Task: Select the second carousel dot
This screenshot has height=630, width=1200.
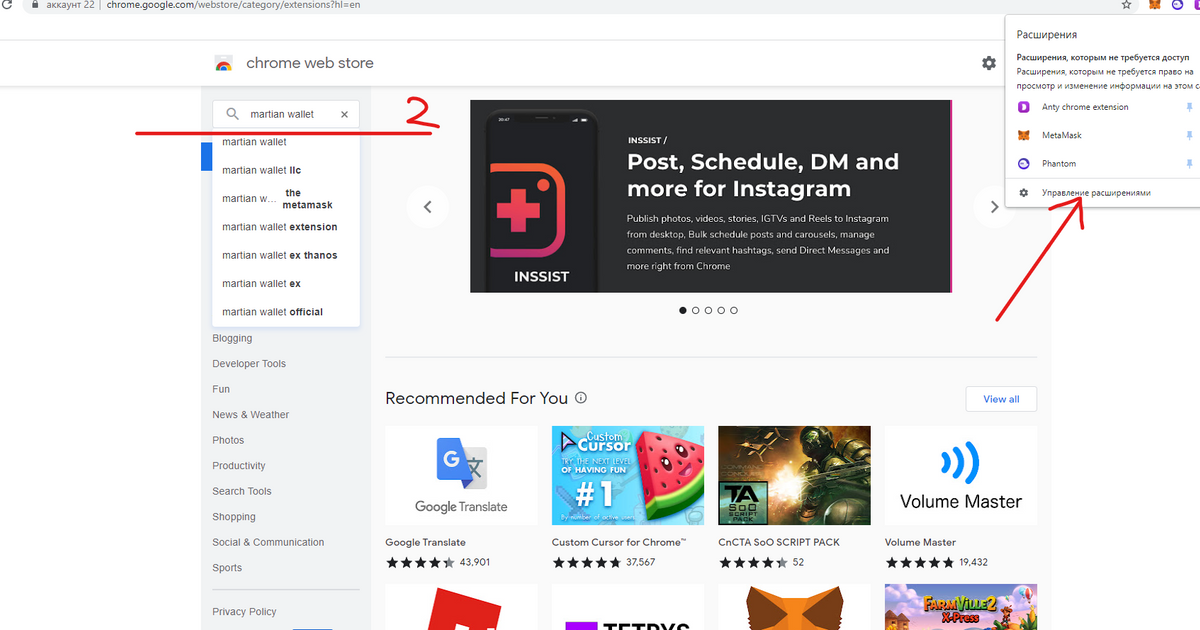Action: pyautogui.click(x=696, y=311)
